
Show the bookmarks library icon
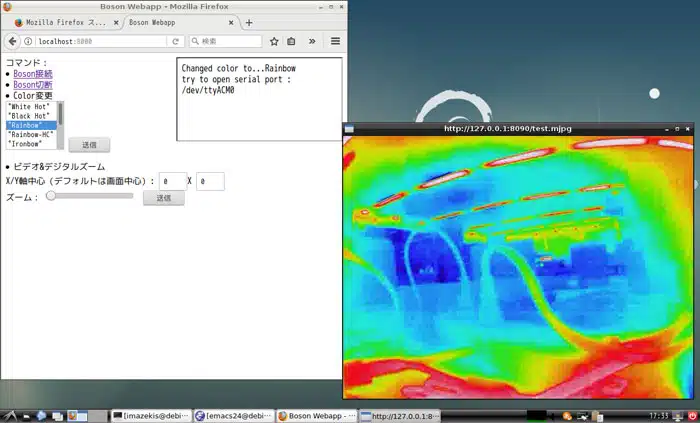(x=291, y=41)
